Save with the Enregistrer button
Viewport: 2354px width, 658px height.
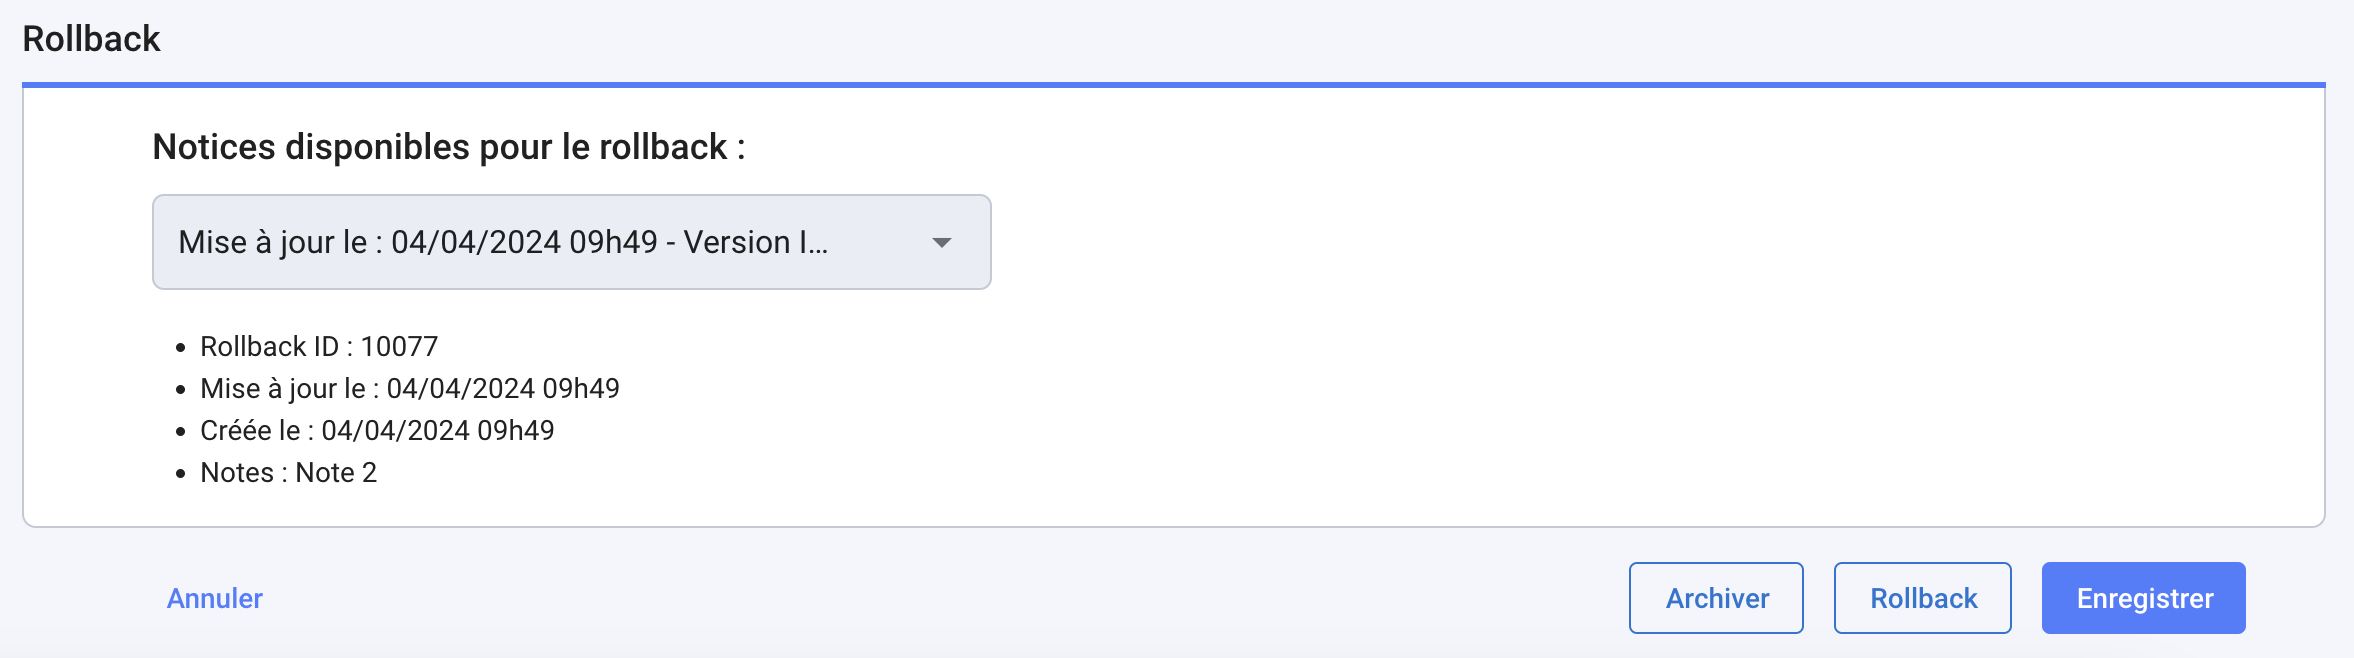coord(2143,598)
